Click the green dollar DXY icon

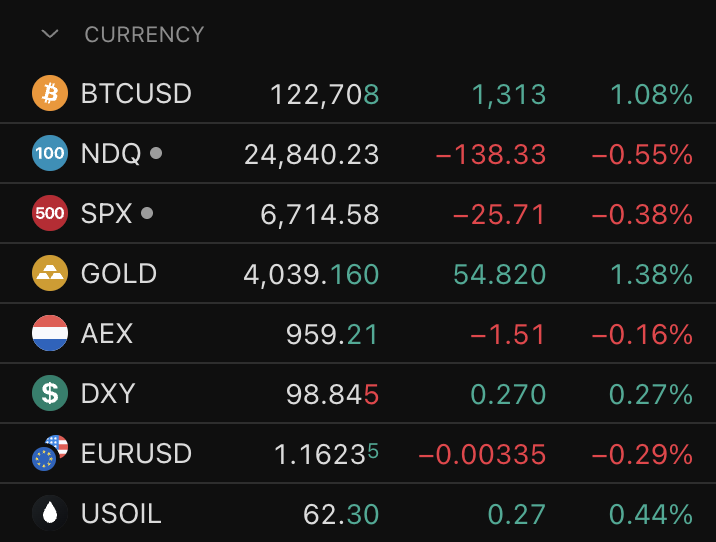click(49, 394)
